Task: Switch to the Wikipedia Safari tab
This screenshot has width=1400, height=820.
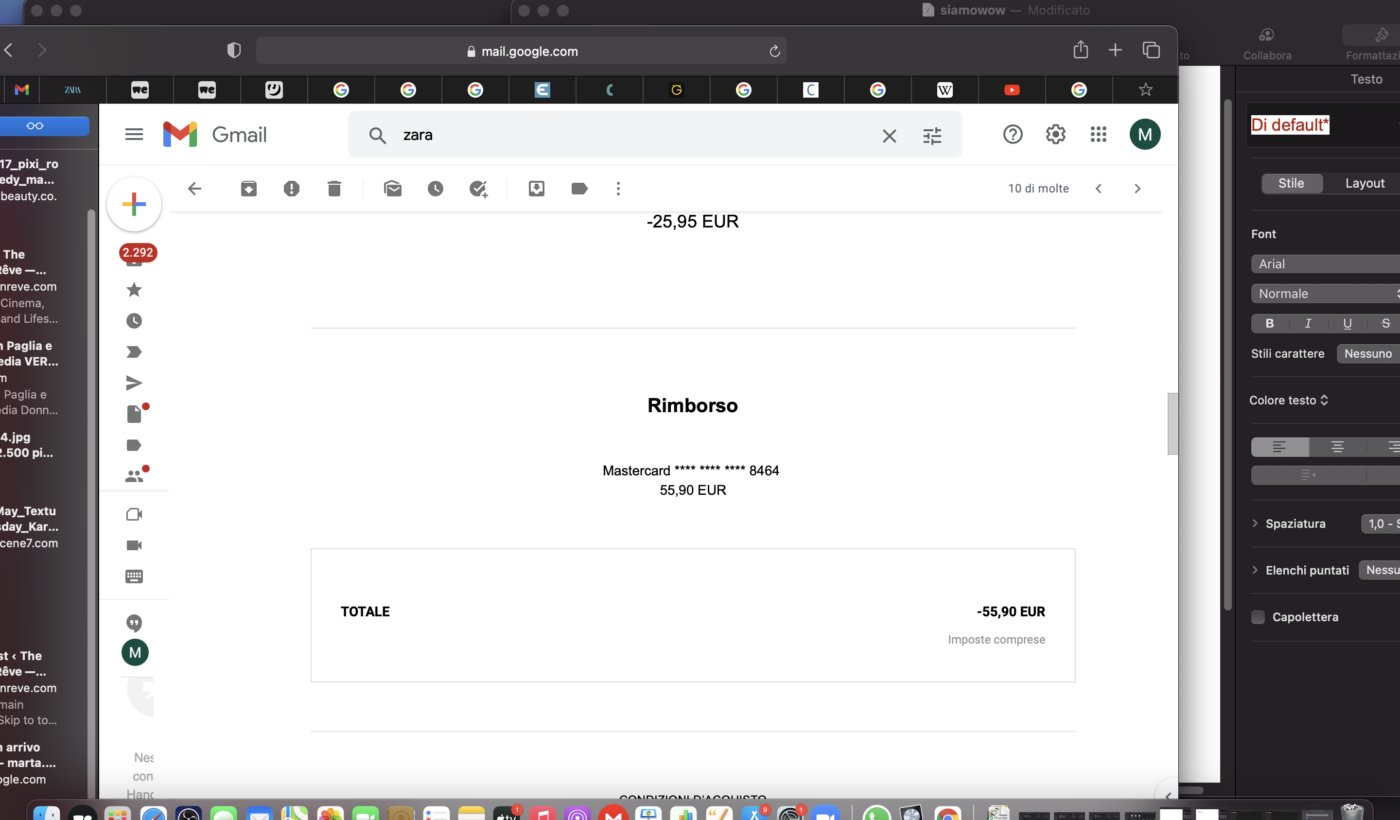Action: 944,90
